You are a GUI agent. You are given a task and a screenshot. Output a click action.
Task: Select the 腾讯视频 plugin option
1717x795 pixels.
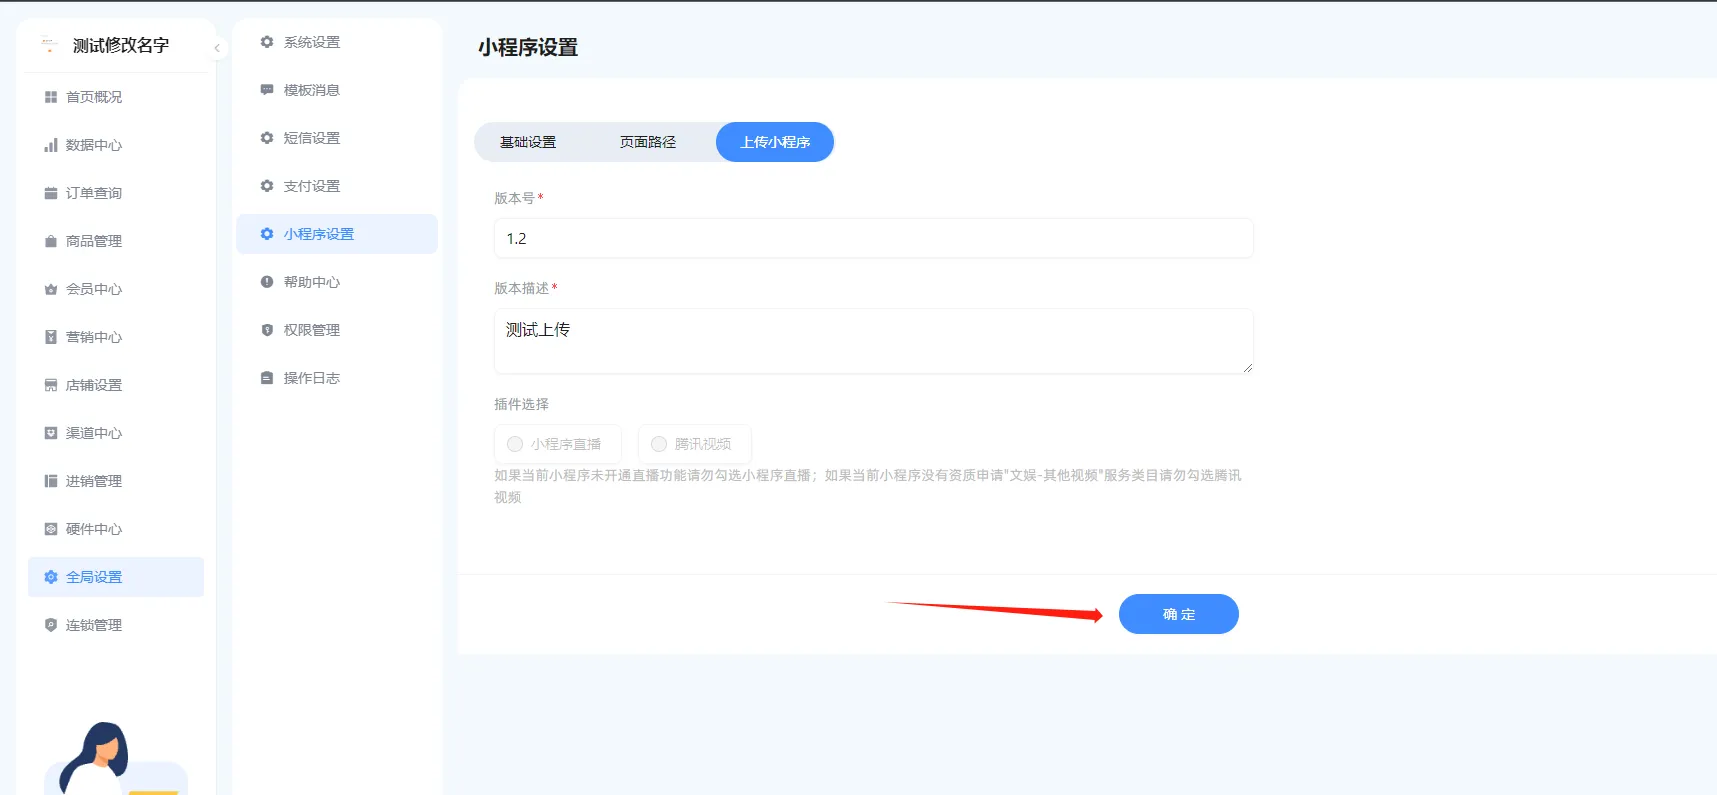pos(695,444)
